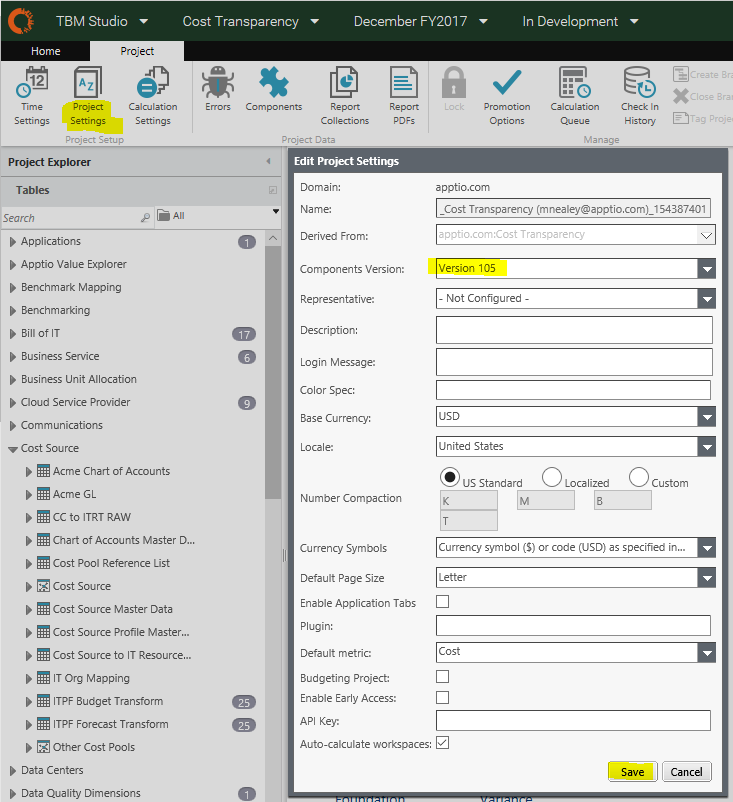The image size is (733, 802).
Task: Open Derived From dropdown
Action: 706,235
